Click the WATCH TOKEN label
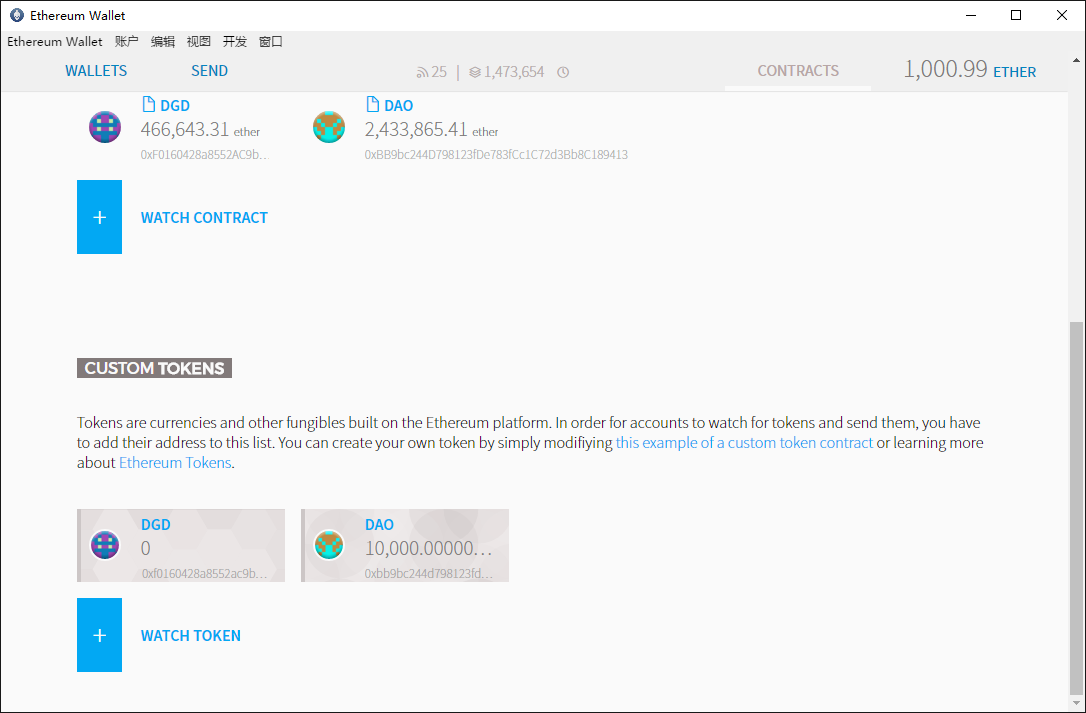Viewport: 1086px width, 713px height. [x=191, y=635]
